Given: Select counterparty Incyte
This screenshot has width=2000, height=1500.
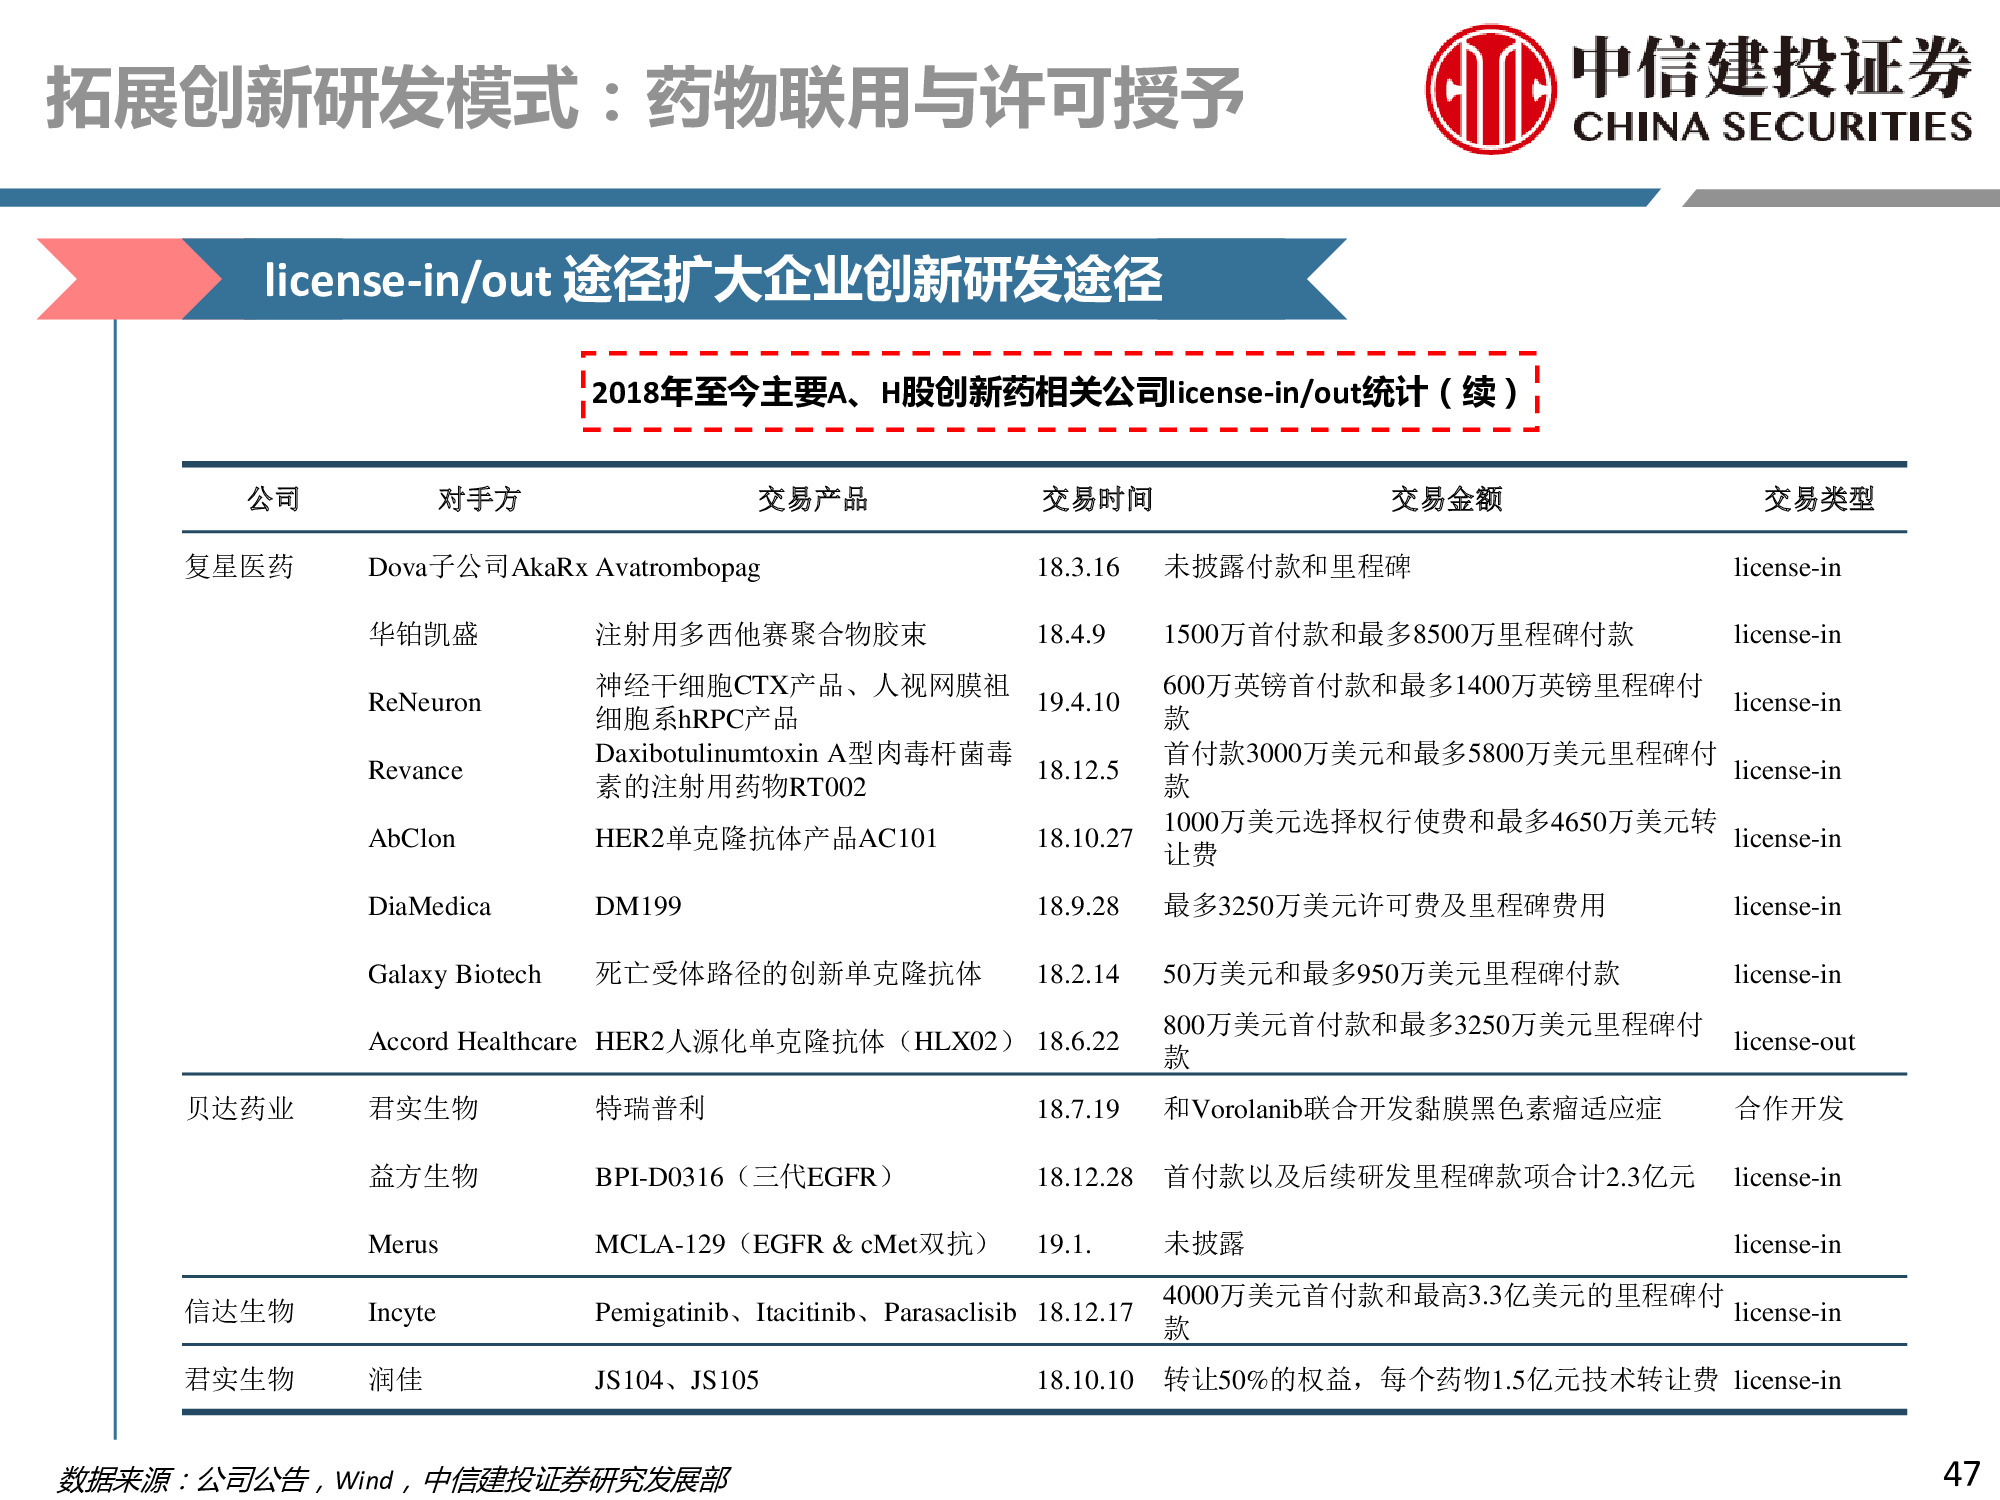Looking at the screenshot, I should point(402,1312).
